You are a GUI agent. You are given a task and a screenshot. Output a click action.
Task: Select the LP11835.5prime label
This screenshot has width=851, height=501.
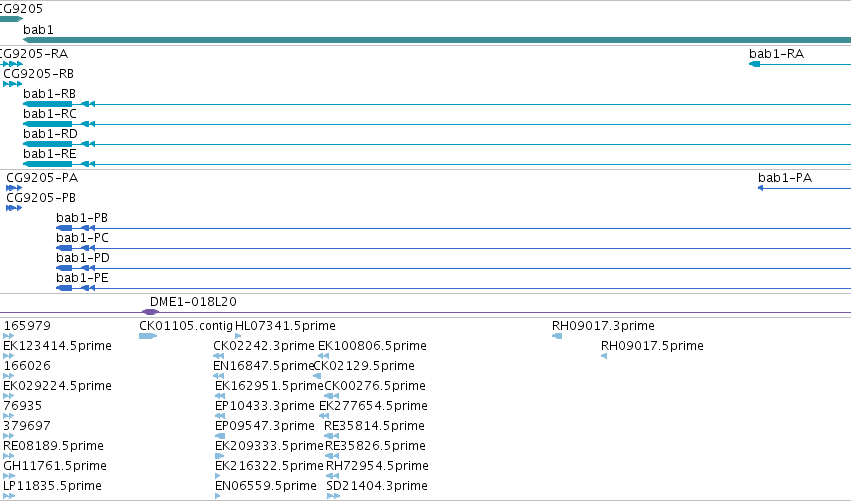tap(53, 487)
